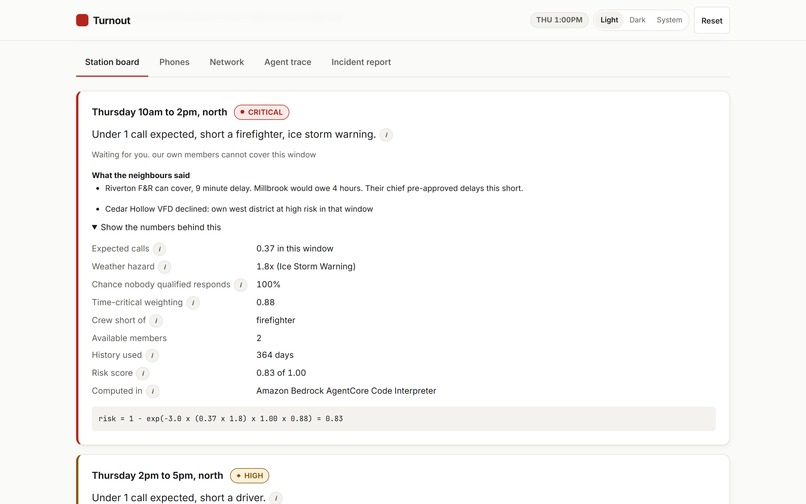Screen dimensions: 806x504
Task: Click the Reset button
Action: [711, 21]
